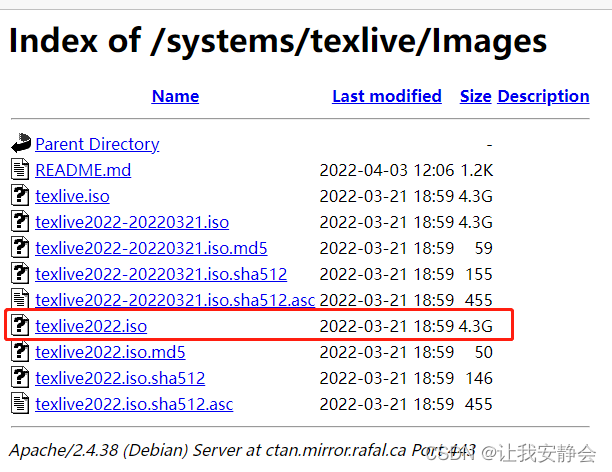The height and width of the screenshot is (472, 612).
Task: Download the highlighted texlive2022.iso link
Action: click(x=91, y=326)
